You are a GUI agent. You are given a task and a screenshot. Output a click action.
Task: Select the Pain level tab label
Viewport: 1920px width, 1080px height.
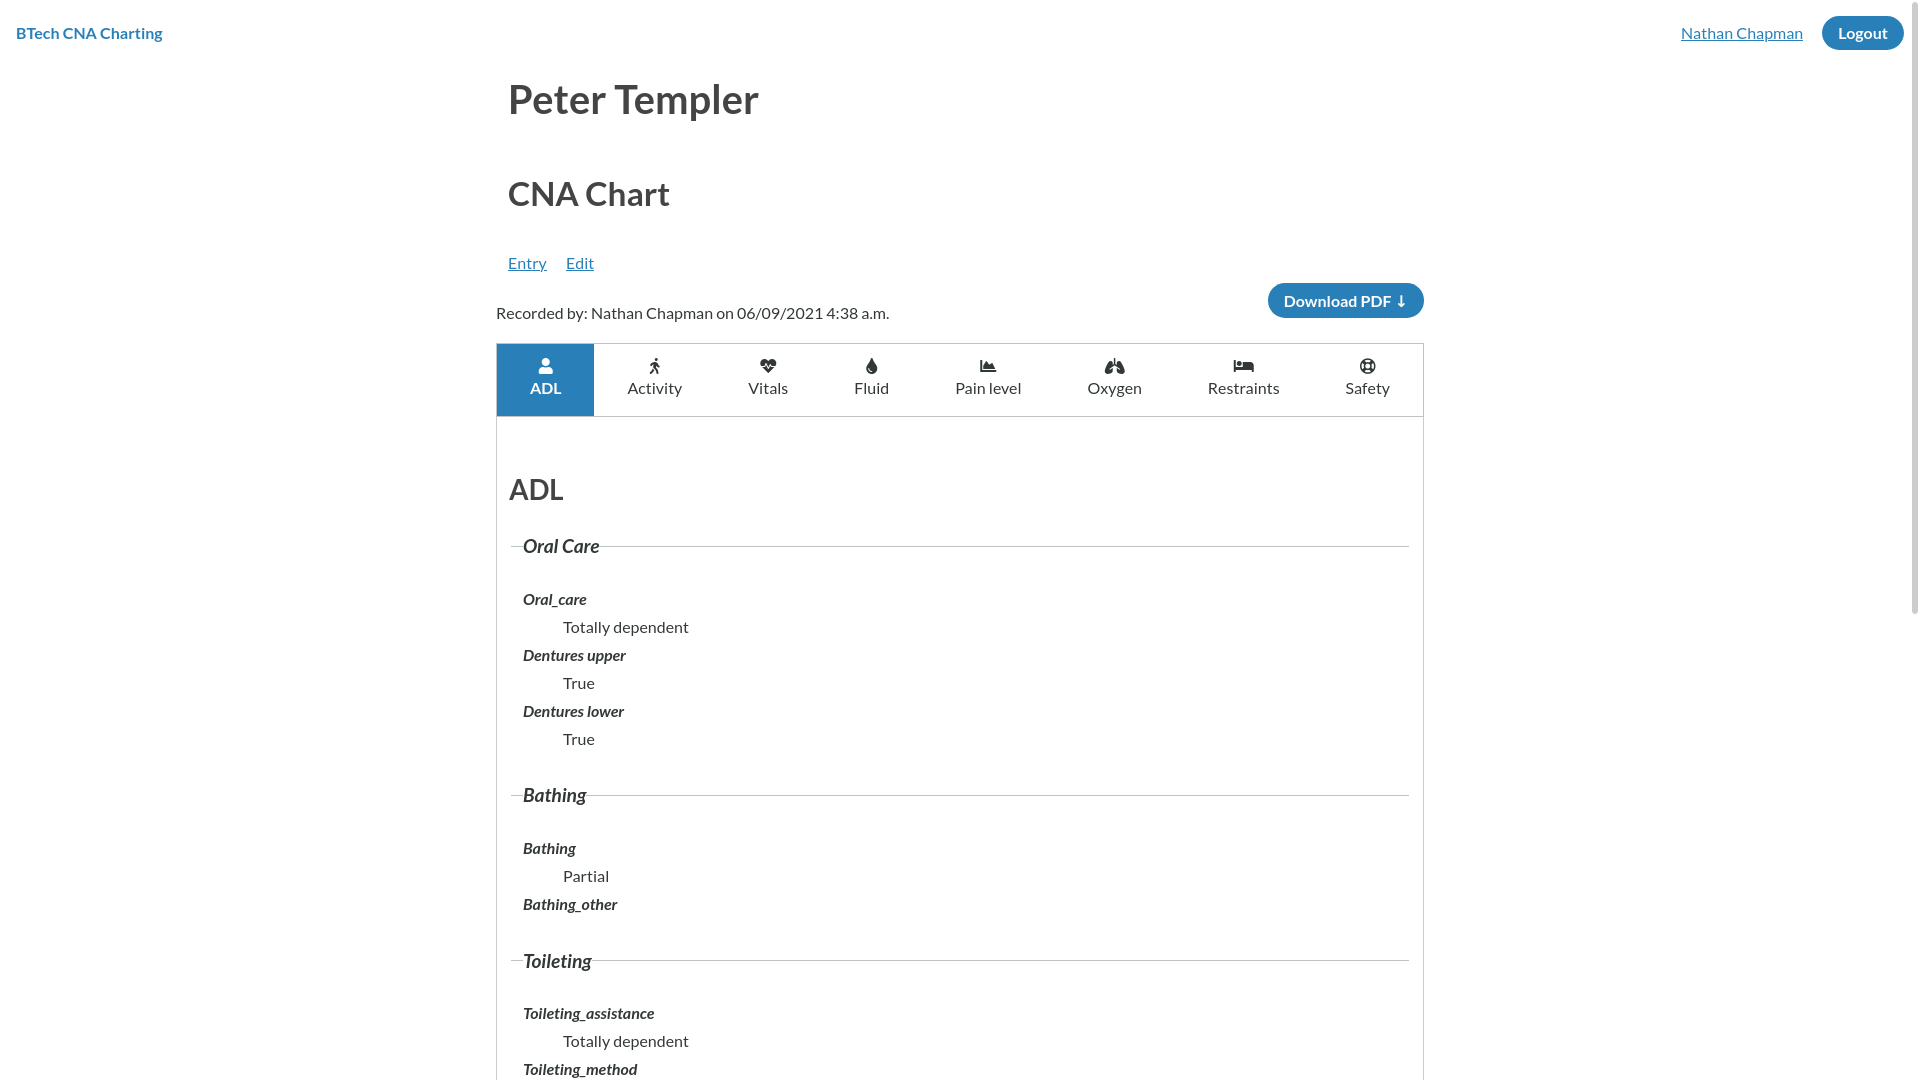click(x=988, y=388)
